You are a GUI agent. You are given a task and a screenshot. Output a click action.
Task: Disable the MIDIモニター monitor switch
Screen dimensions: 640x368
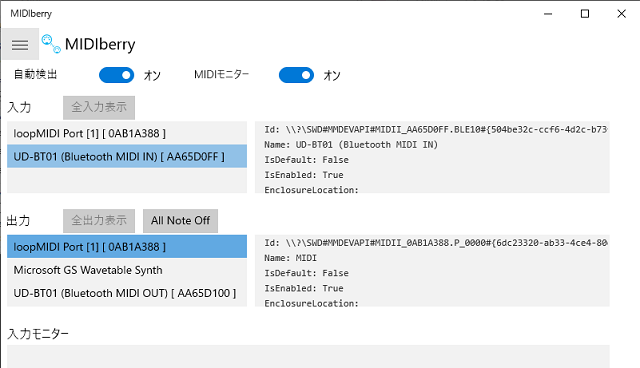tap(296, 75)
